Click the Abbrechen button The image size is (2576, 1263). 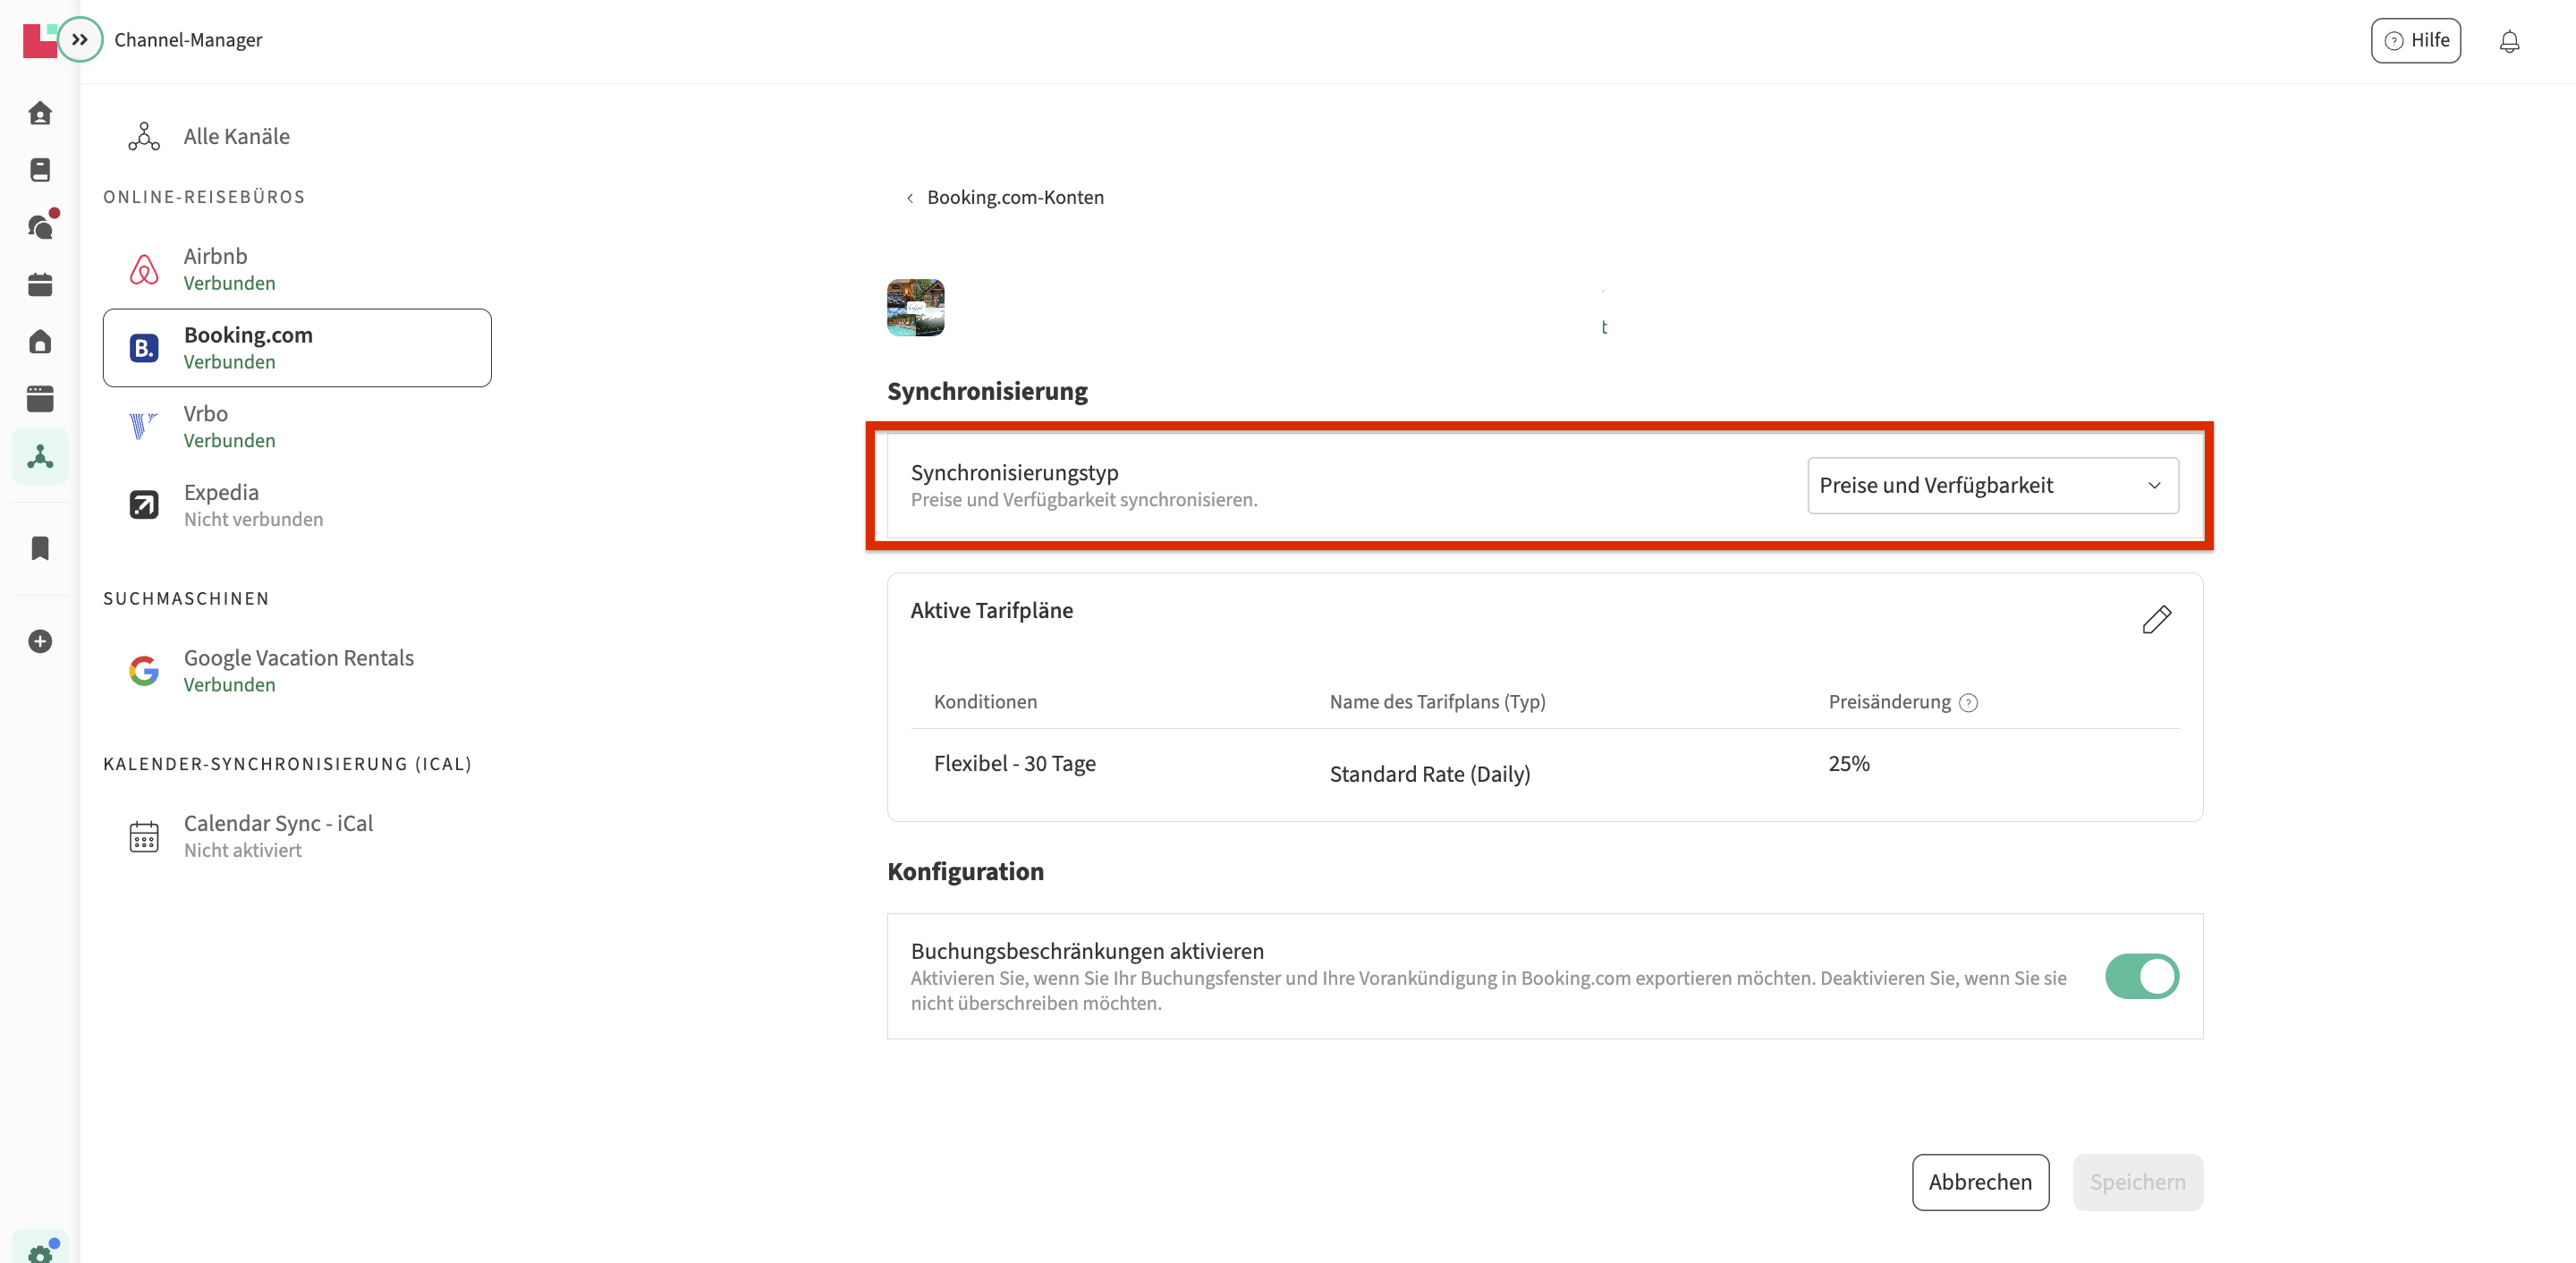1980,1182
